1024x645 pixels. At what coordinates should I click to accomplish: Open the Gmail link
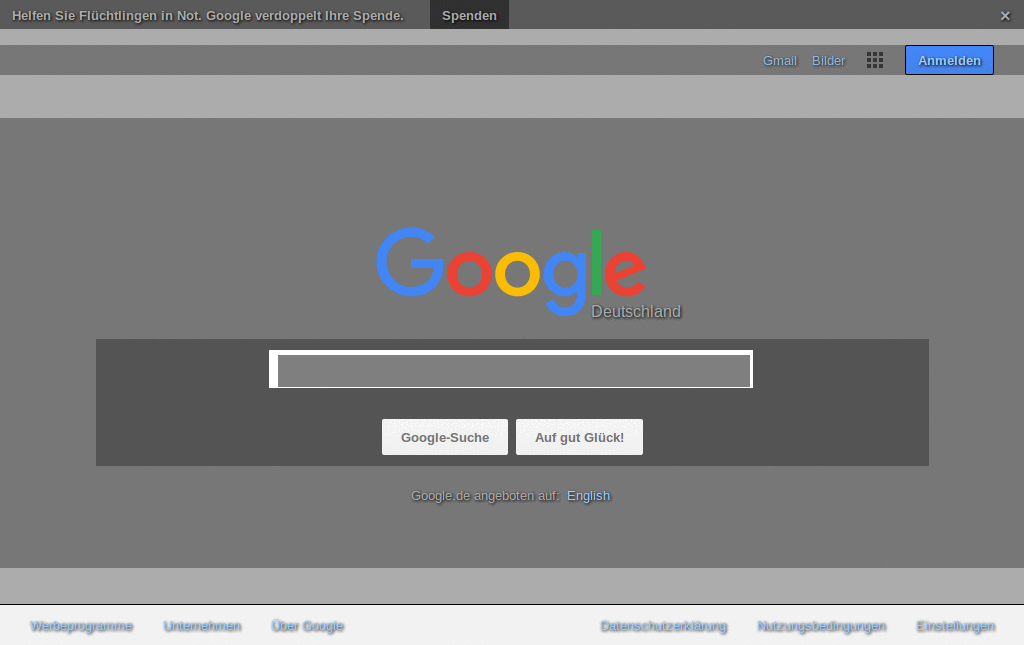780,61
